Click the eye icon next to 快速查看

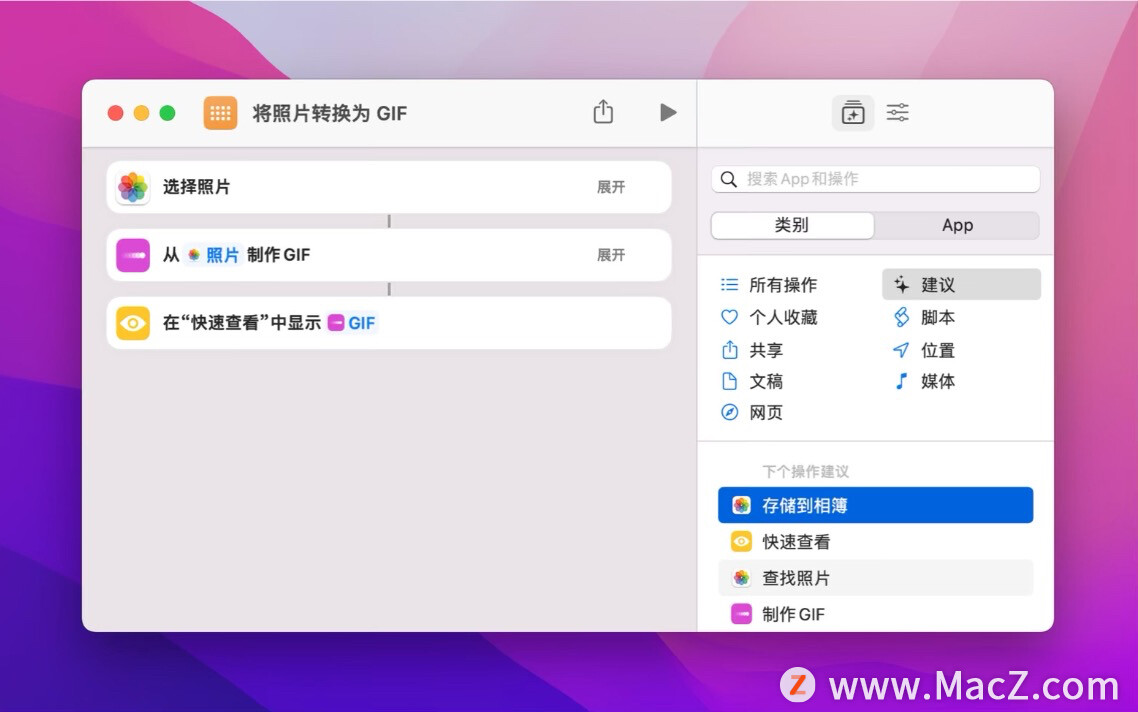[x=741, y=541]
